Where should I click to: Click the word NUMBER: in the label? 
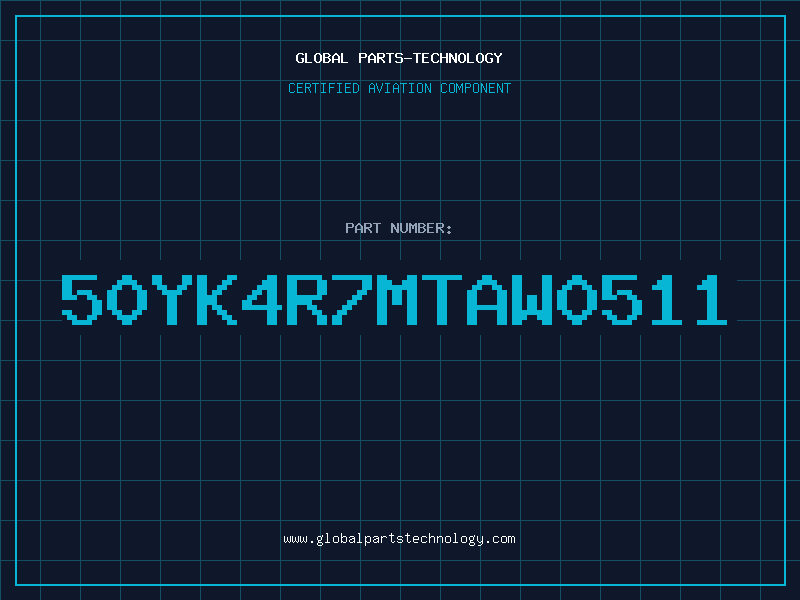[421, 228]
